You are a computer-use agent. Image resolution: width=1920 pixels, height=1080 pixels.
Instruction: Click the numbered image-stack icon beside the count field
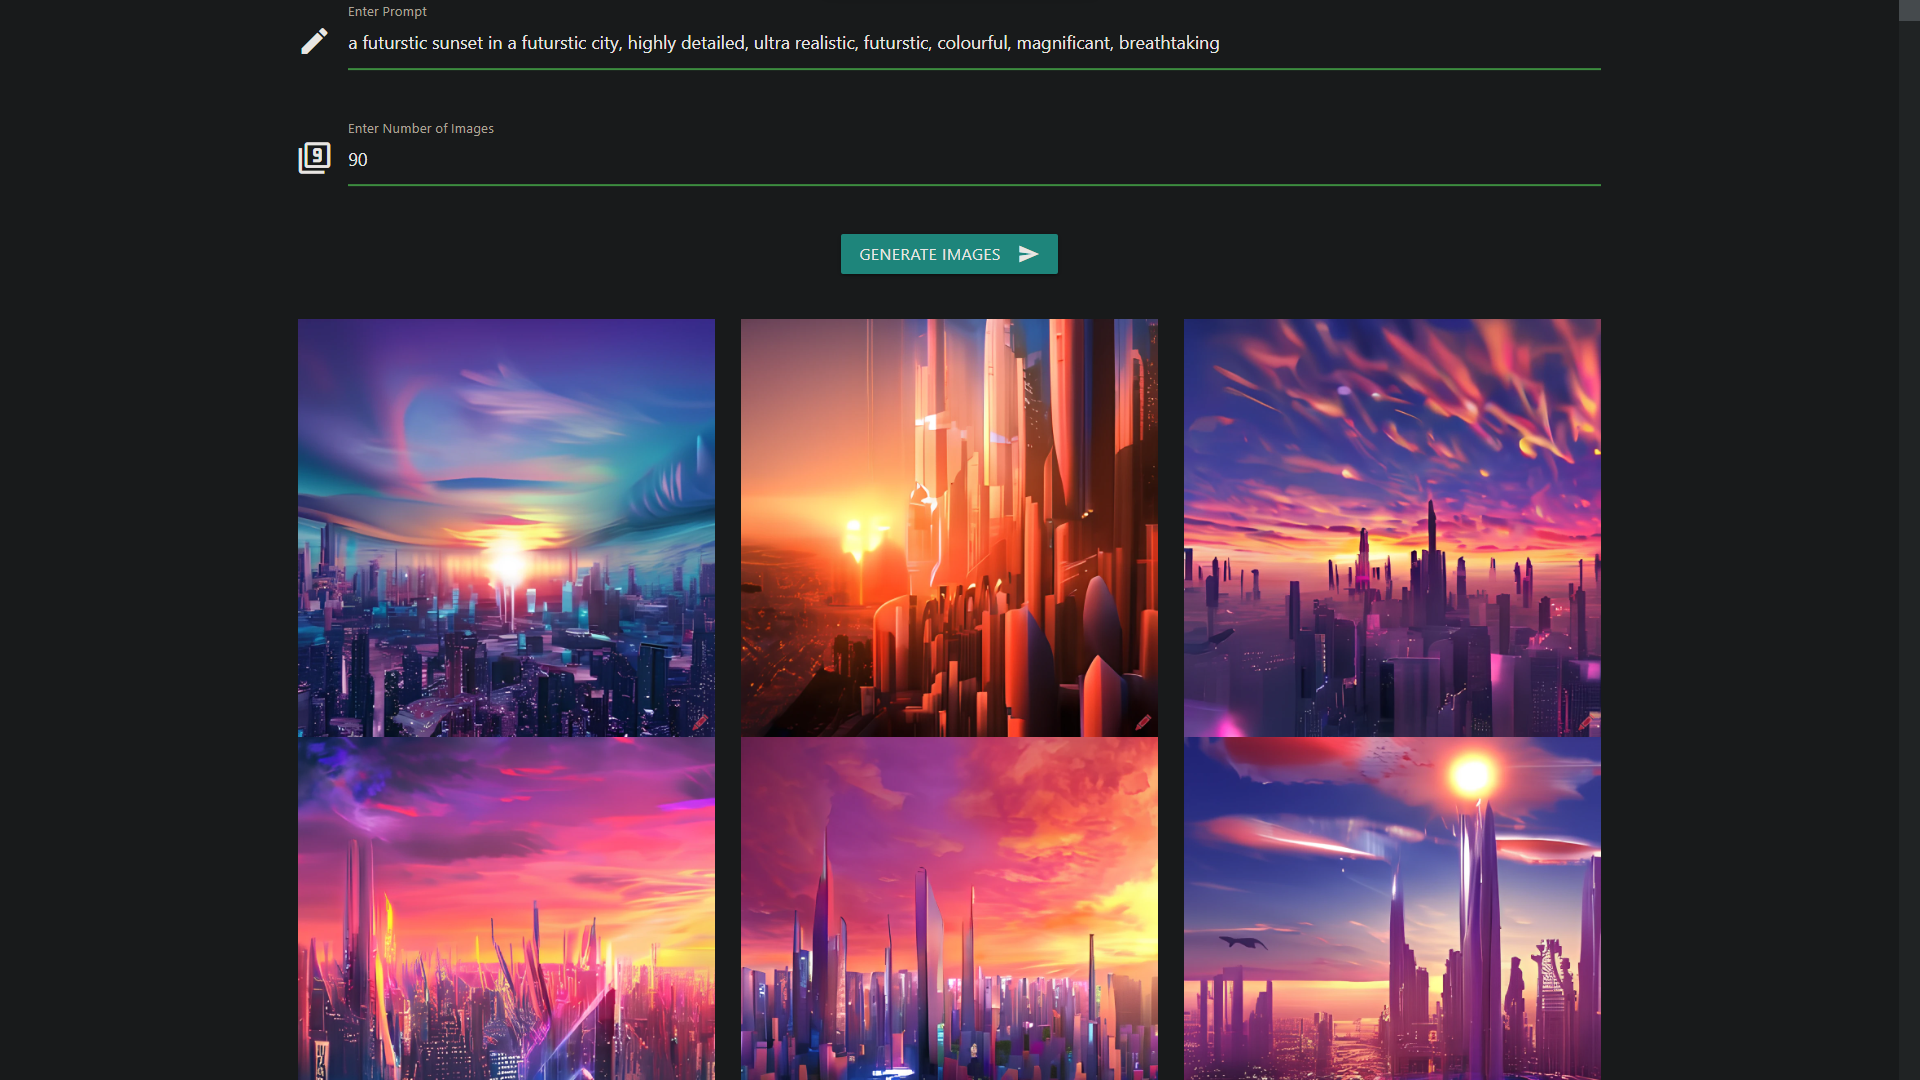pyautogui.click(x=314, y=158)
